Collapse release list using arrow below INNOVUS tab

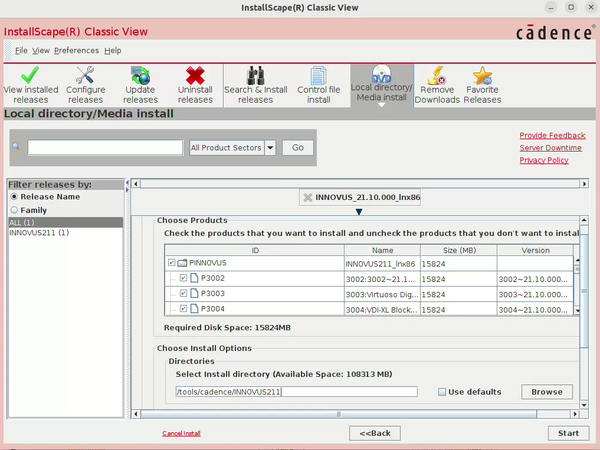pos(360,211)
